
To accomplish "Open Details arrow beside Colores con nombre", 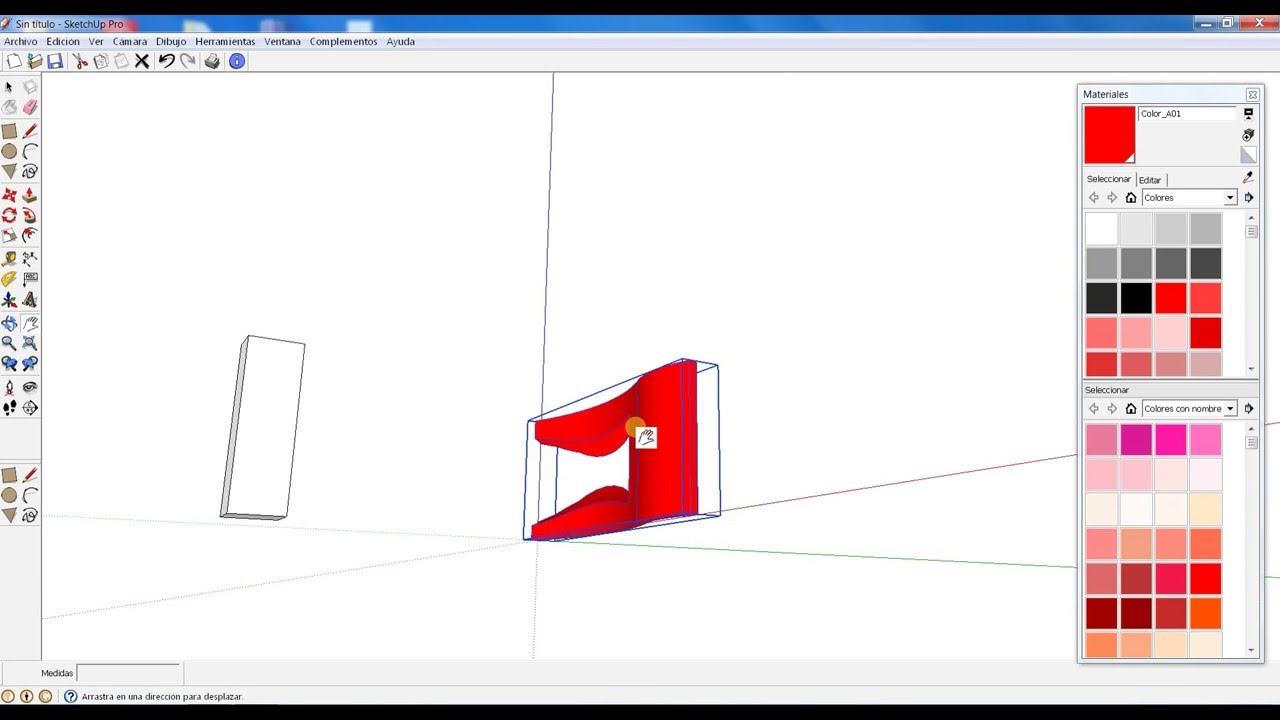I will point(1249,409).
